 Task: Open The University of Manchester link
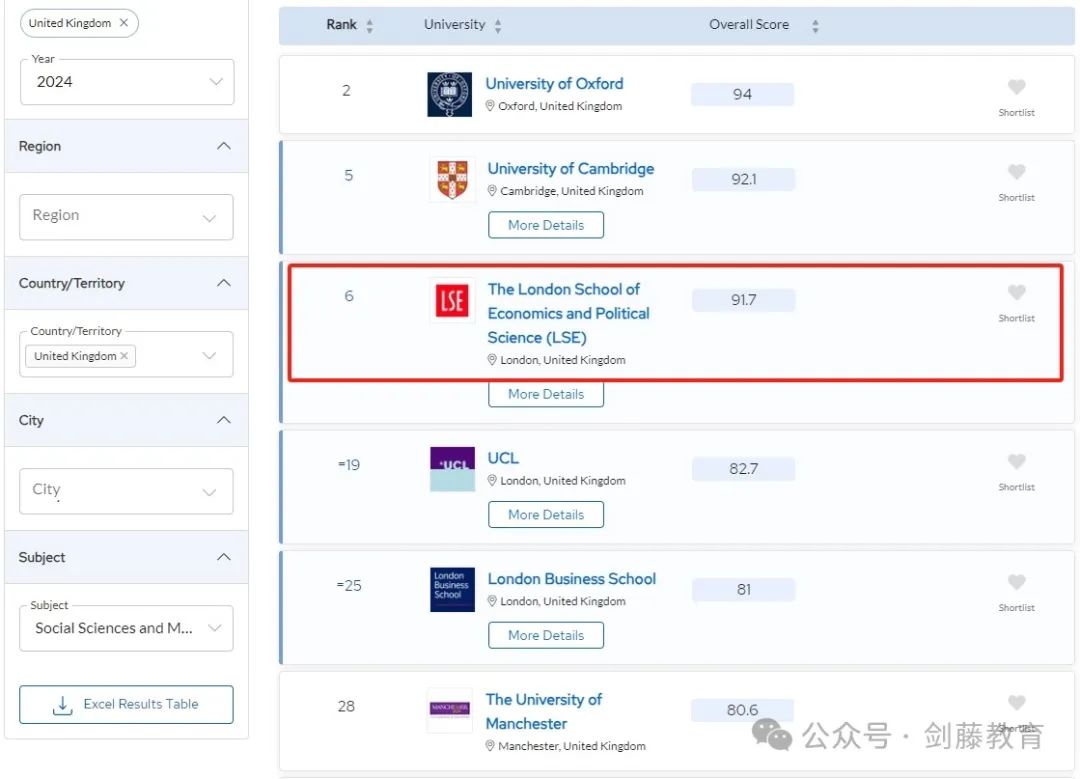[x=544, y=712]
